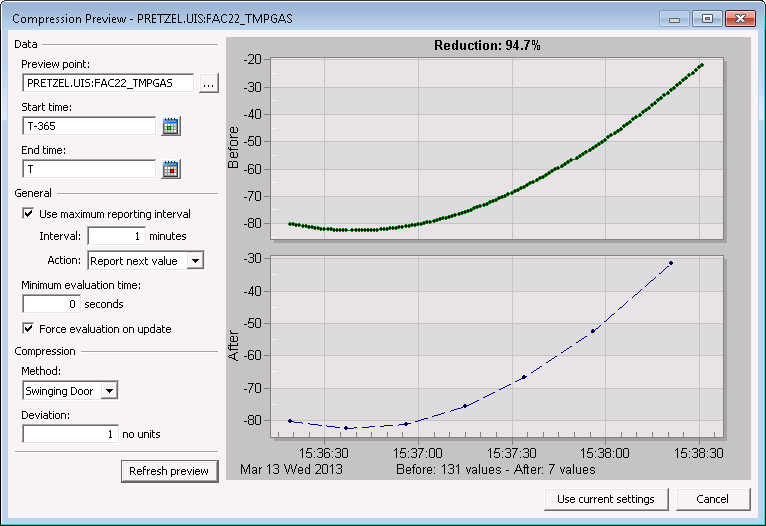Click the Deviation value input field
This screenshot has width=766, height=526.
click(x=70, y=434)
